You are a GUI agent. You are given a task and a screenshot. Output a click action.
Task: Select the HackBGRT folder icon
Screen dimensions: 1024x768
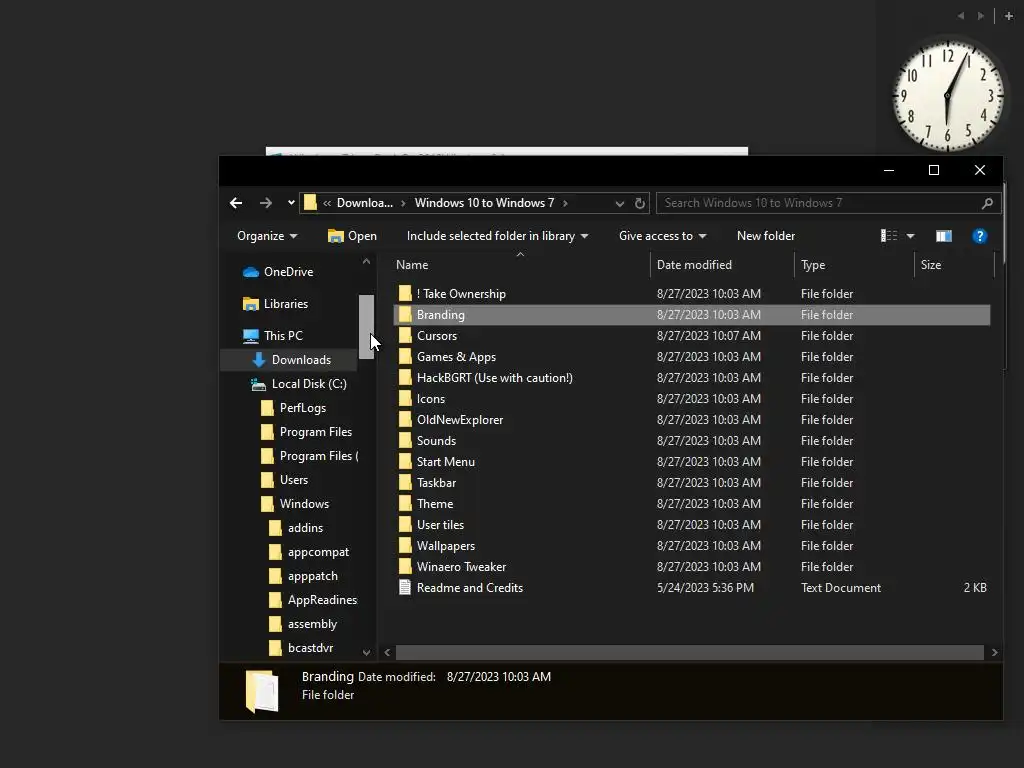click(406, 377)
